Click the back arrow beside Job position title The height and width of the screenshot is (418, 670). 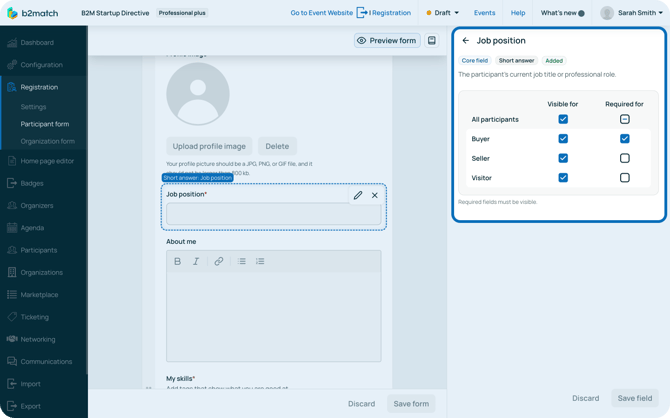[466, 41]
